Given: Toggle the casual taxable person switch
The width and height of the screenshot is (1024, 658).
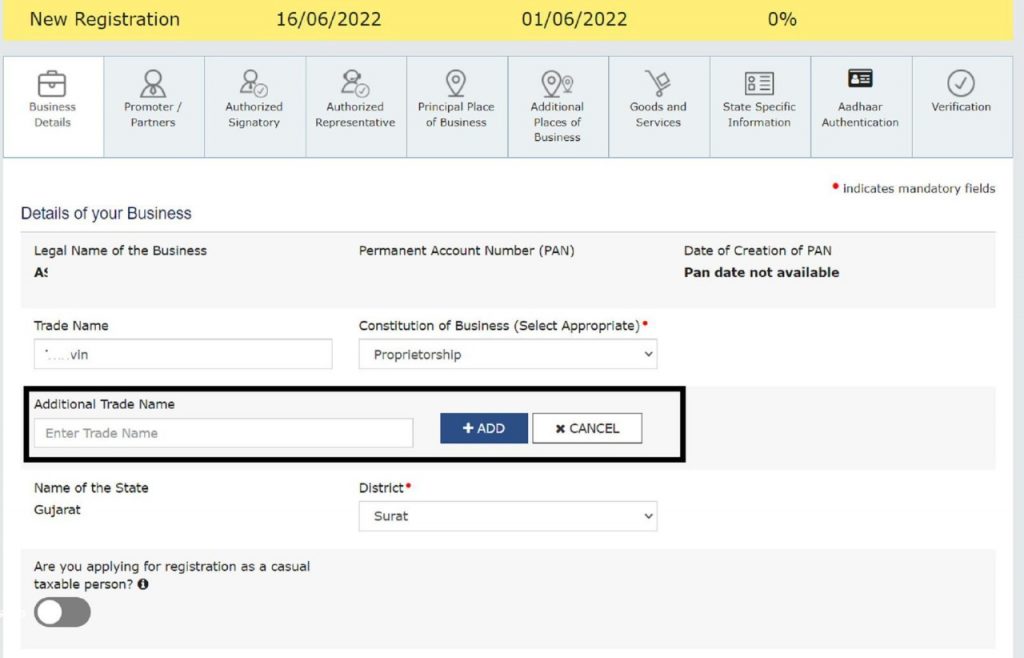Looking at the screenshot, I should tap(62, 612).
